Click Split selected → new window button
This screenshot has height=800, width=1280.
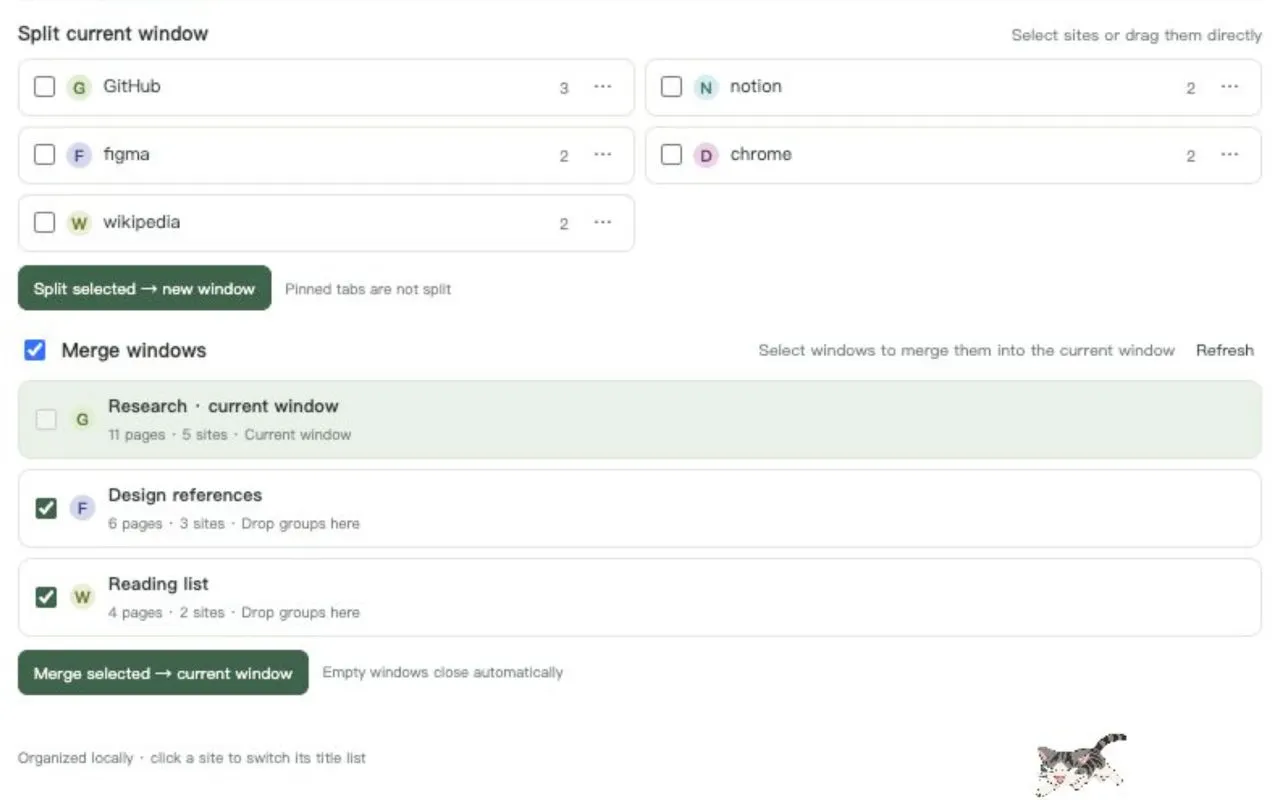click(145, 288)
